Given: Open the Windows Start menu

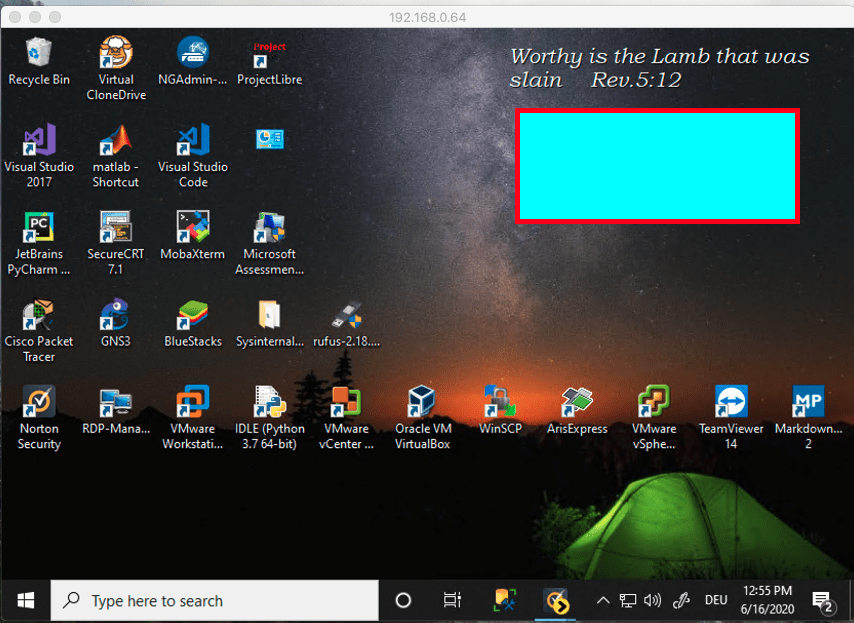Looking at the screenshot, I should point(26,600).
